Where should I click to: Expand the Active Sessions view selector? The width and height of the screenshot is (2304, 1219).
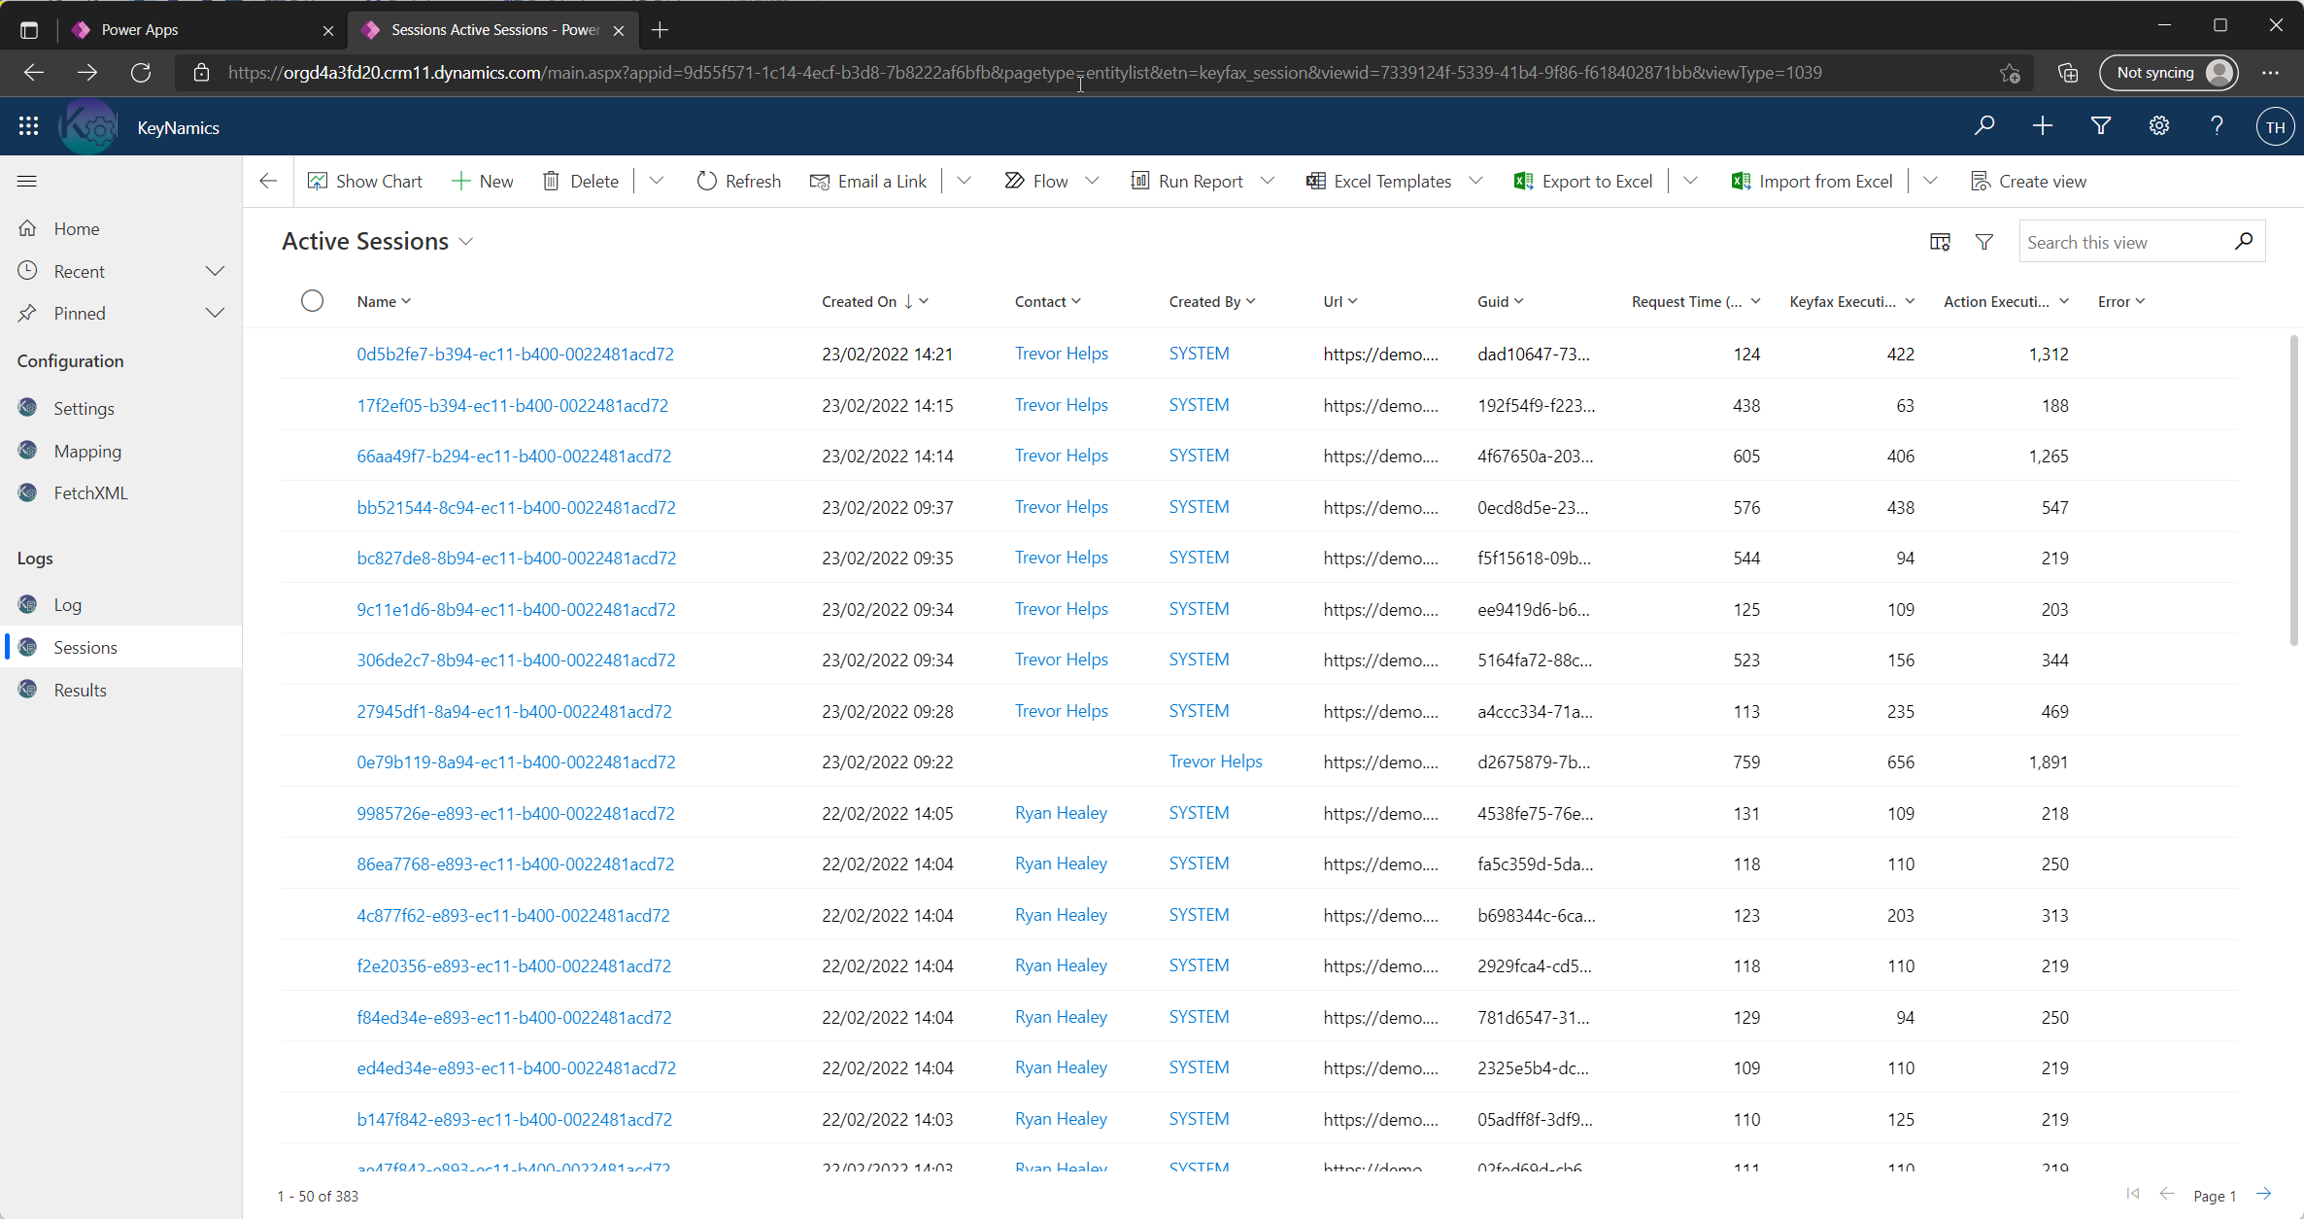pos(466,242)
